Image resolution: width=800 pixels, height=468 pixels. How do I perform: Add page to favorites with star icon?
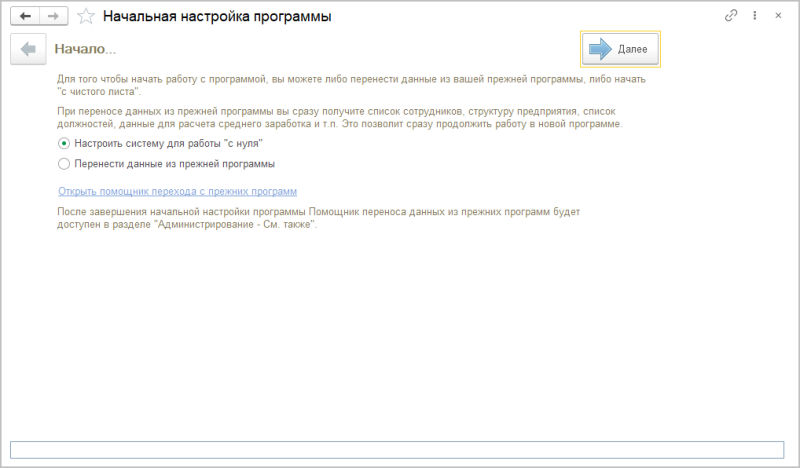pos(86,17)
